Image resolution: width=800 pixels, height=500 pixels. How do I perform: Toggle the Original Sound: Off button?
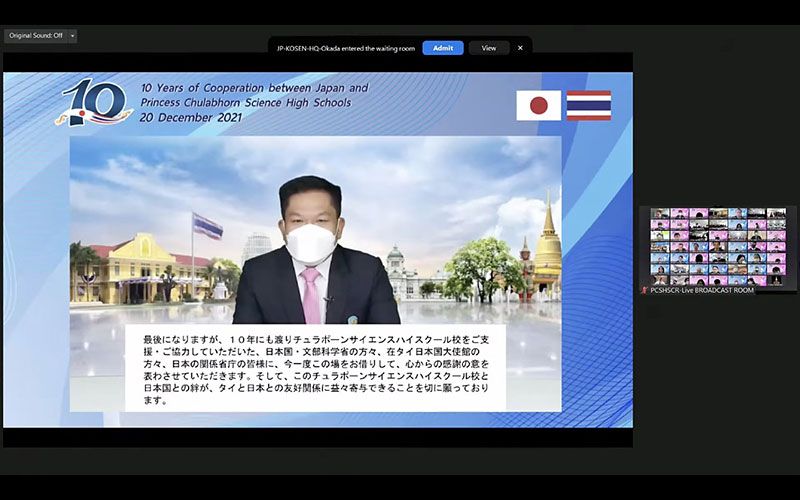pyautogui.click(x=35, y=36)
